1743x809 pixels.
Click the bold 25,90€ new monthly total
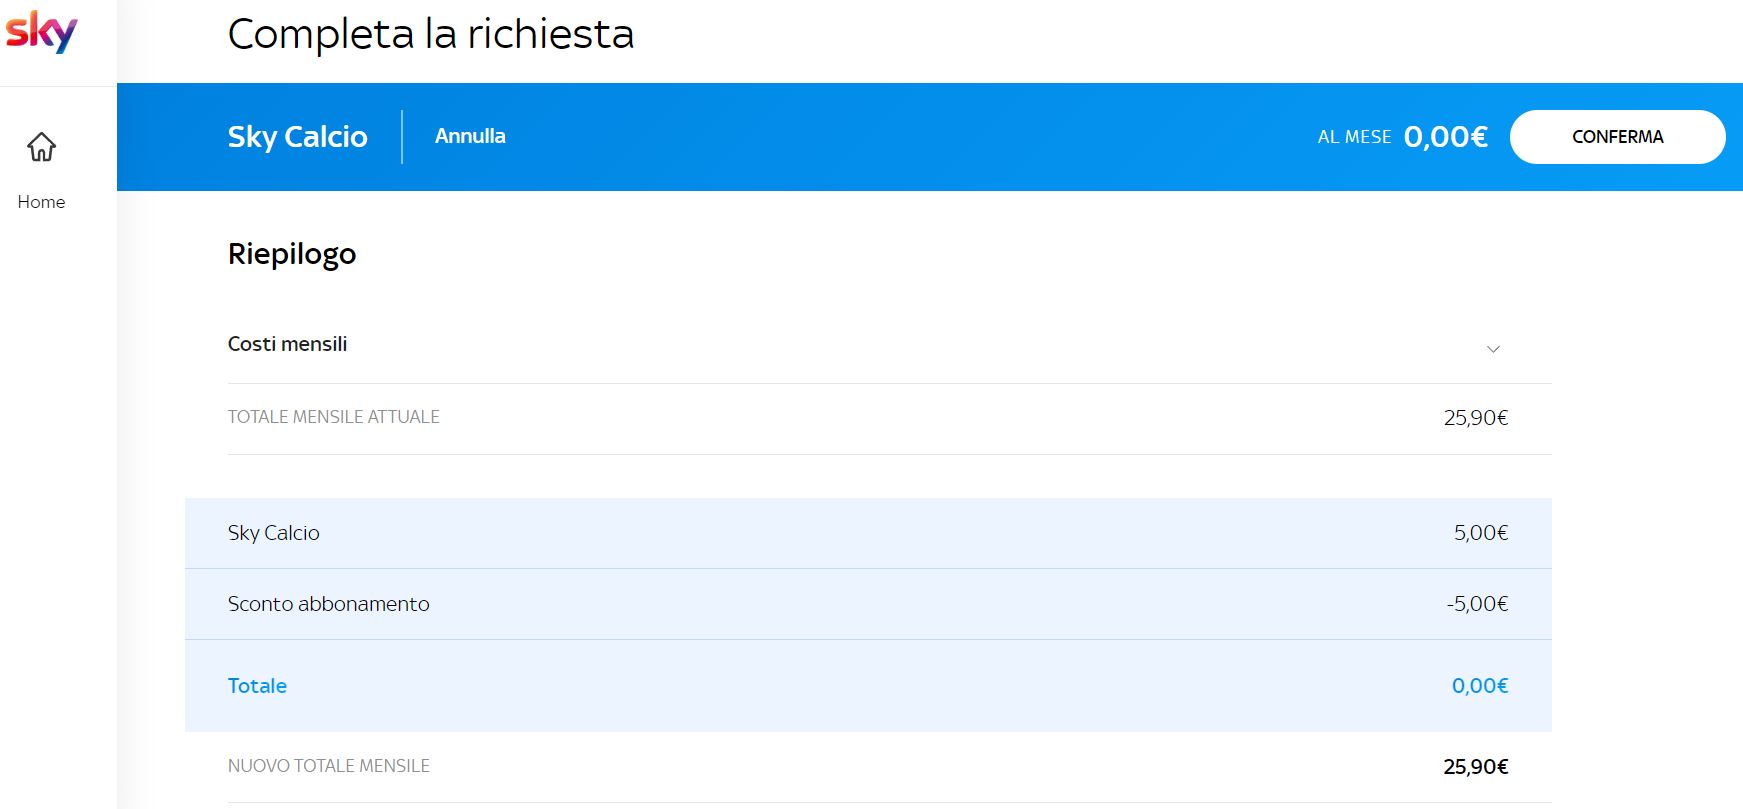(1476, 767)
